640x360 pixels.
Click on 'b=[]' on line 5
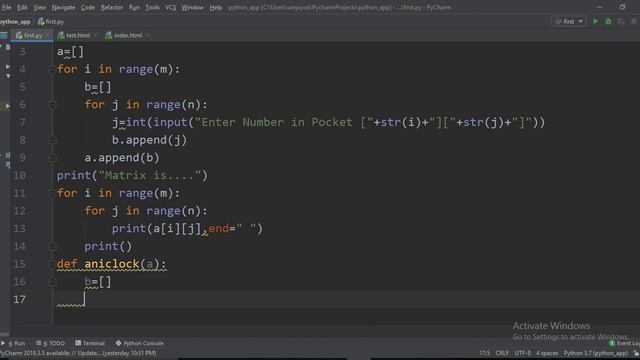coord(98,87)
